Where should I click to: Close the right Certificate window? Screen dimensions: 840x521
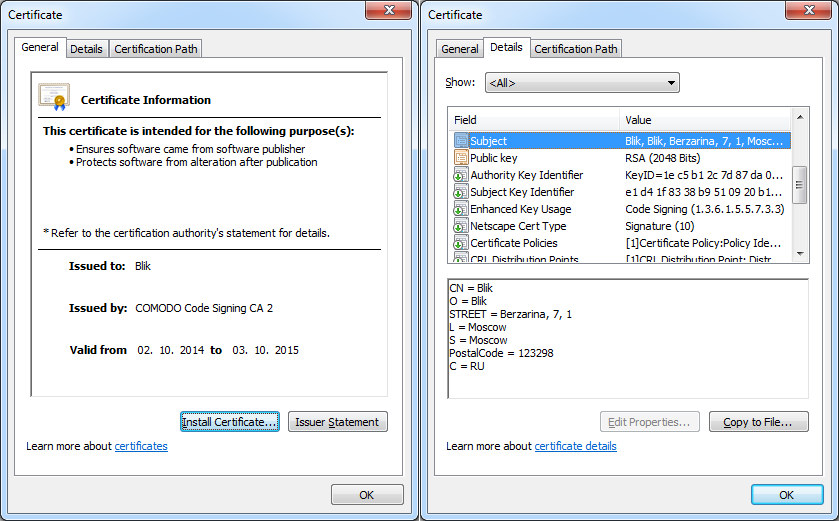809,10
